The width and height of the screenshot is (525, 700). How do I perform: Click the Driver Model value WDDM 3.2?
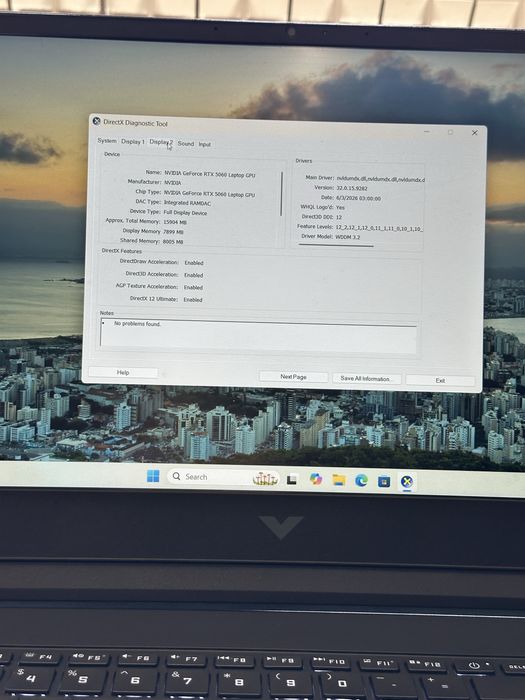coord(347,237)
